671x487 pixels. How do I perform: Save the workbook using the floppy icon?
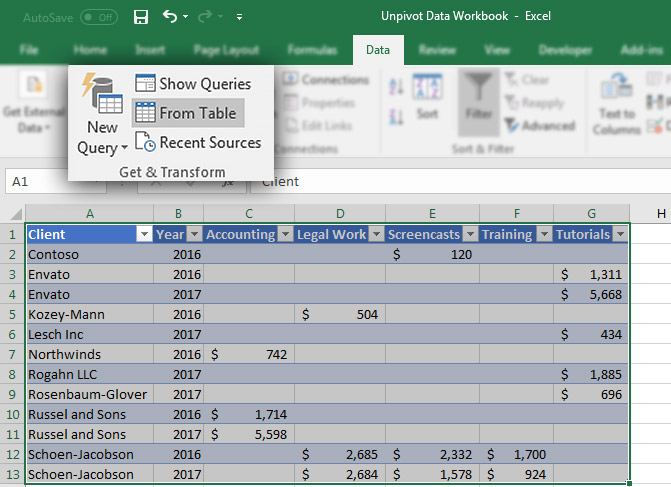141,17
